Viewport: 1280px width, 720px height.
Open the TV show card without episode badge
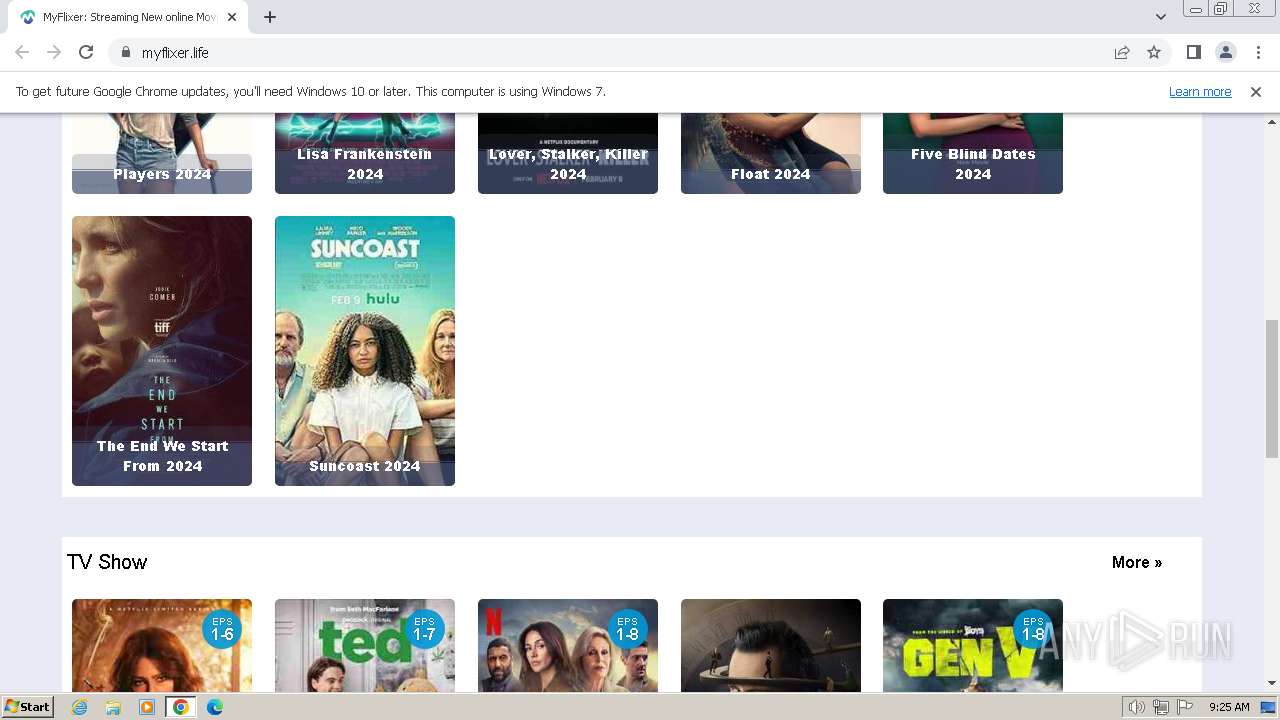point(771,646)
